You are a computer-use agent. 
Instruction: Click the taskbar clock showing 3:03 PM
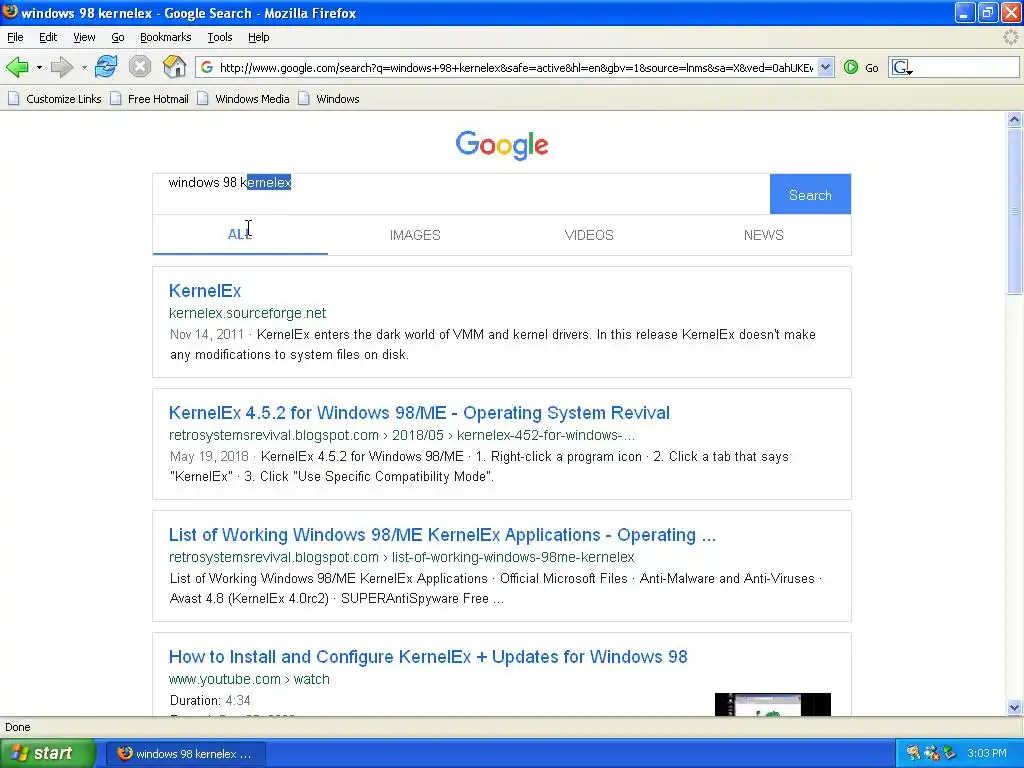pyautogui.click(x=987, y=754)
